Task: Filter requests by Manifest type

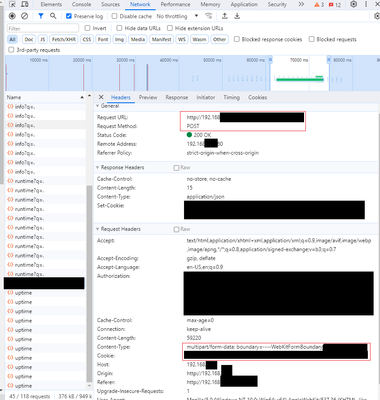Action: point(161,39)
